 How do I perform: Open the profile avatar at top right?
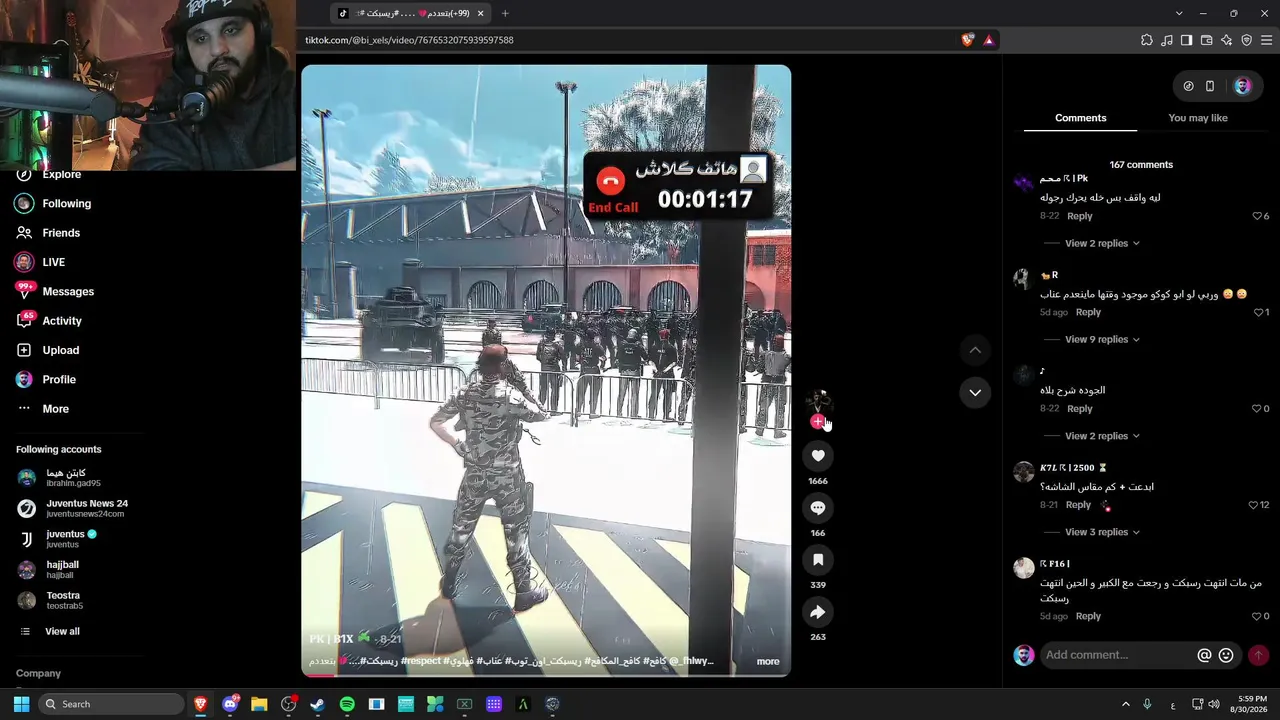click(1243, 86)
